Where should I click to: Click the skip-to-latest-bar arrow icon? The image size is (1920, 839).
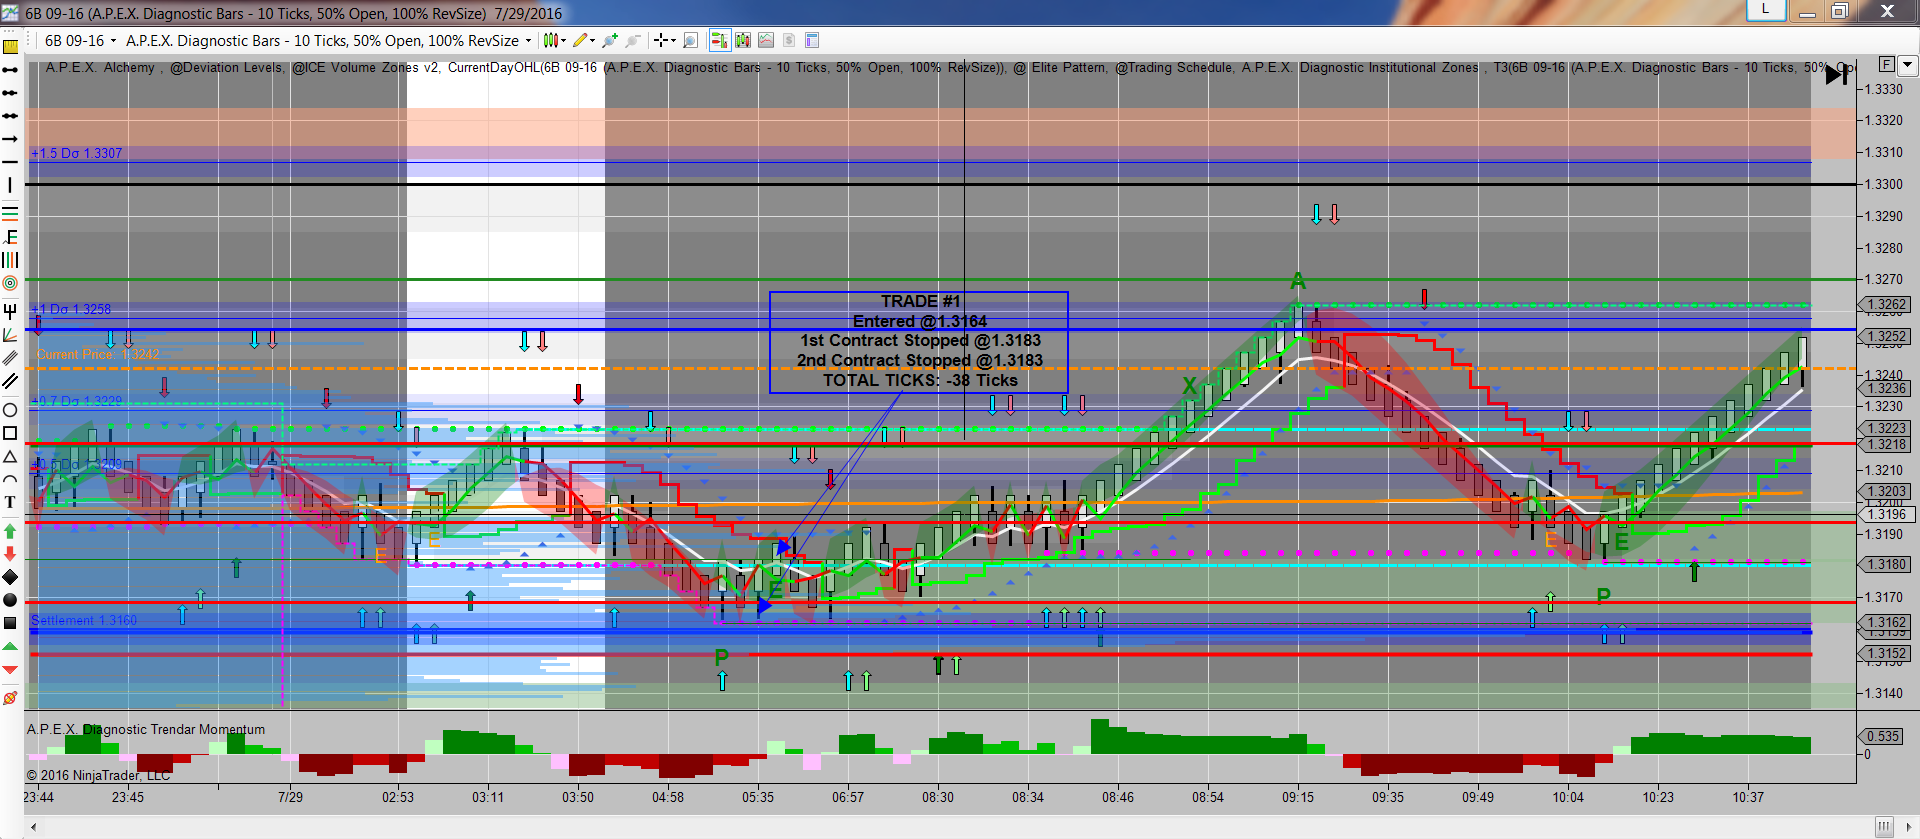click(1836, 75)
